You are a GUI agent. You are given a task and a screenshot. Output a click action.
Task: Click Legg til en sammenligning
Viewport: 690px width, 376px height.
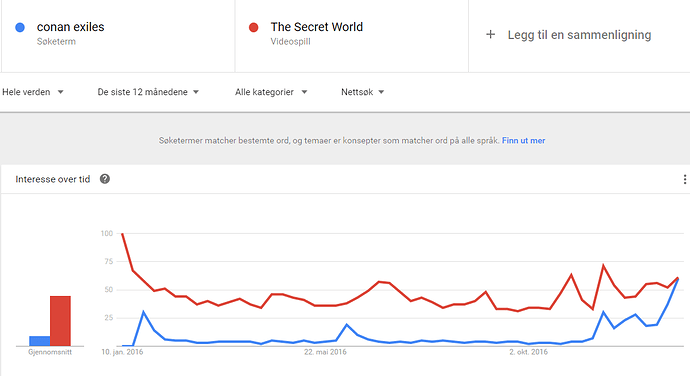click(x=579, y=35)
